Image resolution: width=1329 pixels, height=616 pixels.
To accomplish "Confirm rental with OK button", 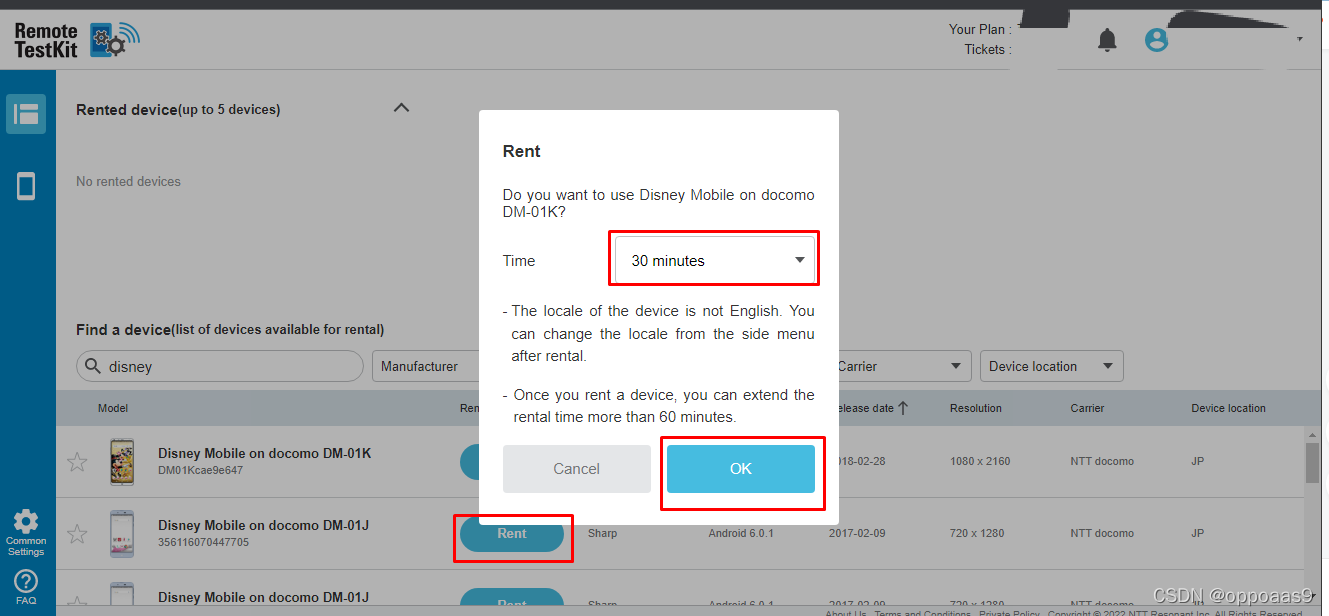I will pos(741,469).
